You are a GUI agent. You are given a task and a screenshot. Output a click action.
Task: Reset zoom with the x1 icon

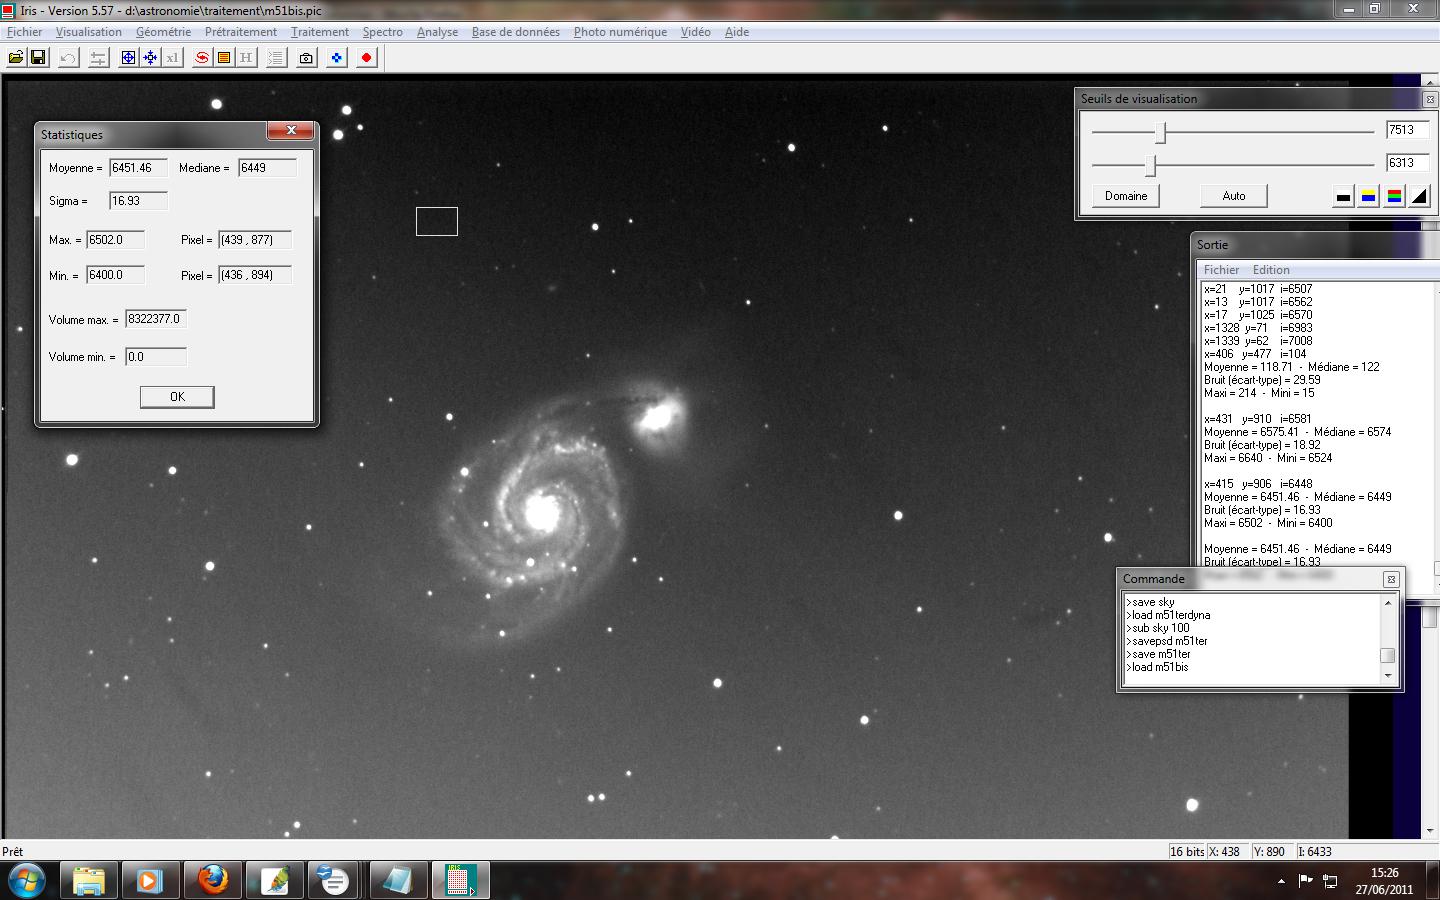coord(172,58)
